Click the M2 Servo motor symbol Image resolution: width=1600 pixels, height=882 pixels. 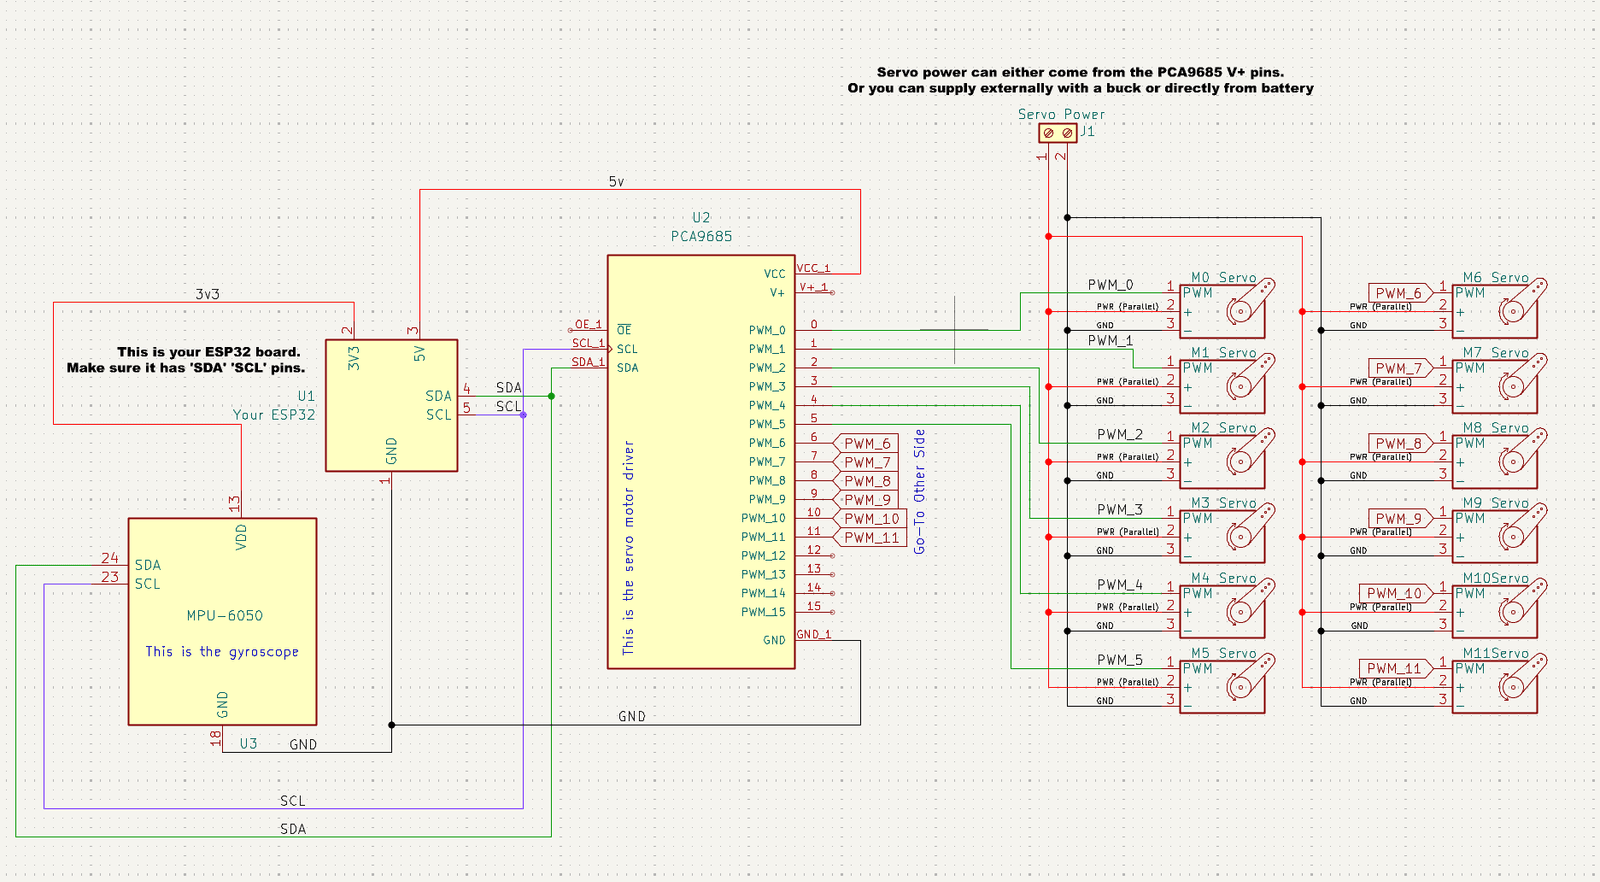(x=1228, y=458)
